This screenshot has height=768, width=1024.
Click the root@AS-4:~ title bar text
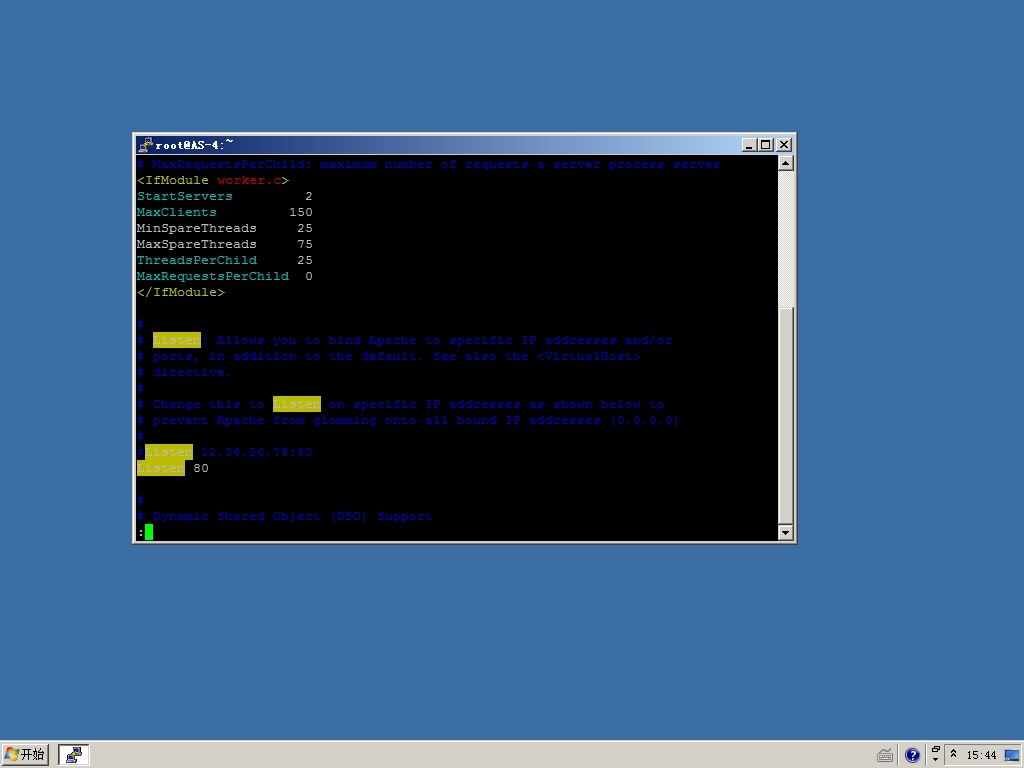(194, 144)
